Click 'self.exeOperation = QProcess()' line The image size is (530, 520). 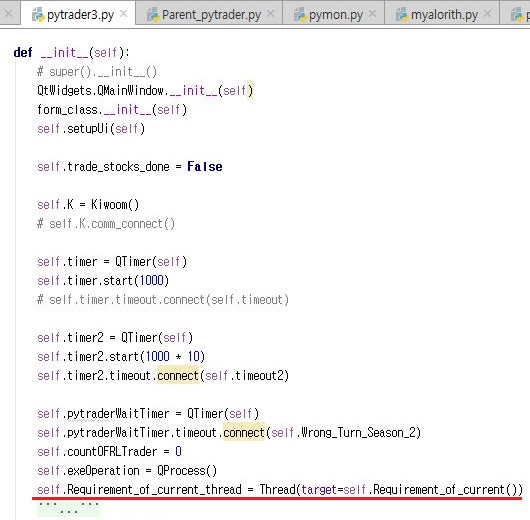point(127,471)
